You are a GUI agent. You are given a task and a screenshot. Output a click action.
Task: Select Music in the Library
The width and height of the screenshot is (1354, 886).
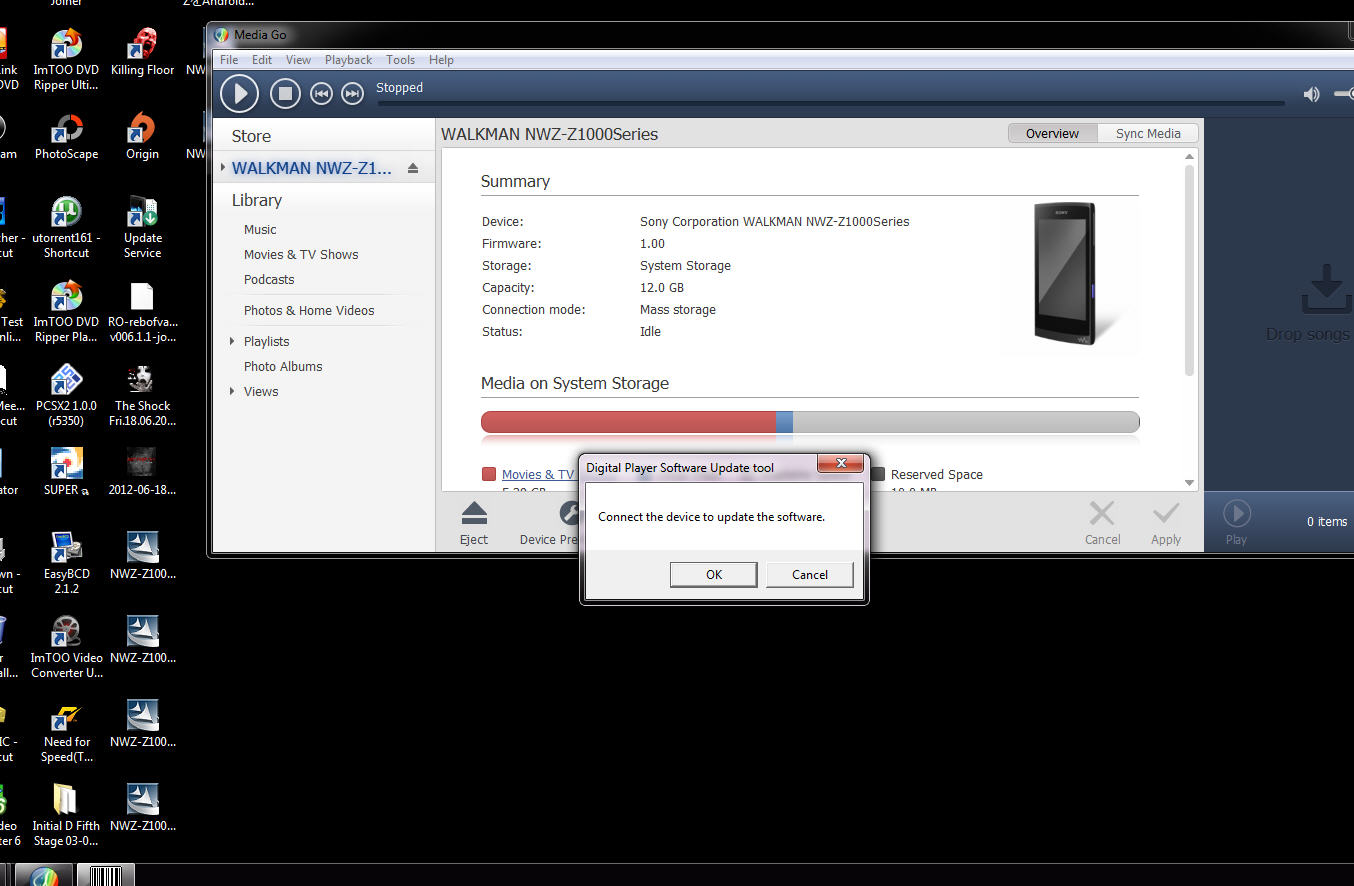tap(260, 229)
